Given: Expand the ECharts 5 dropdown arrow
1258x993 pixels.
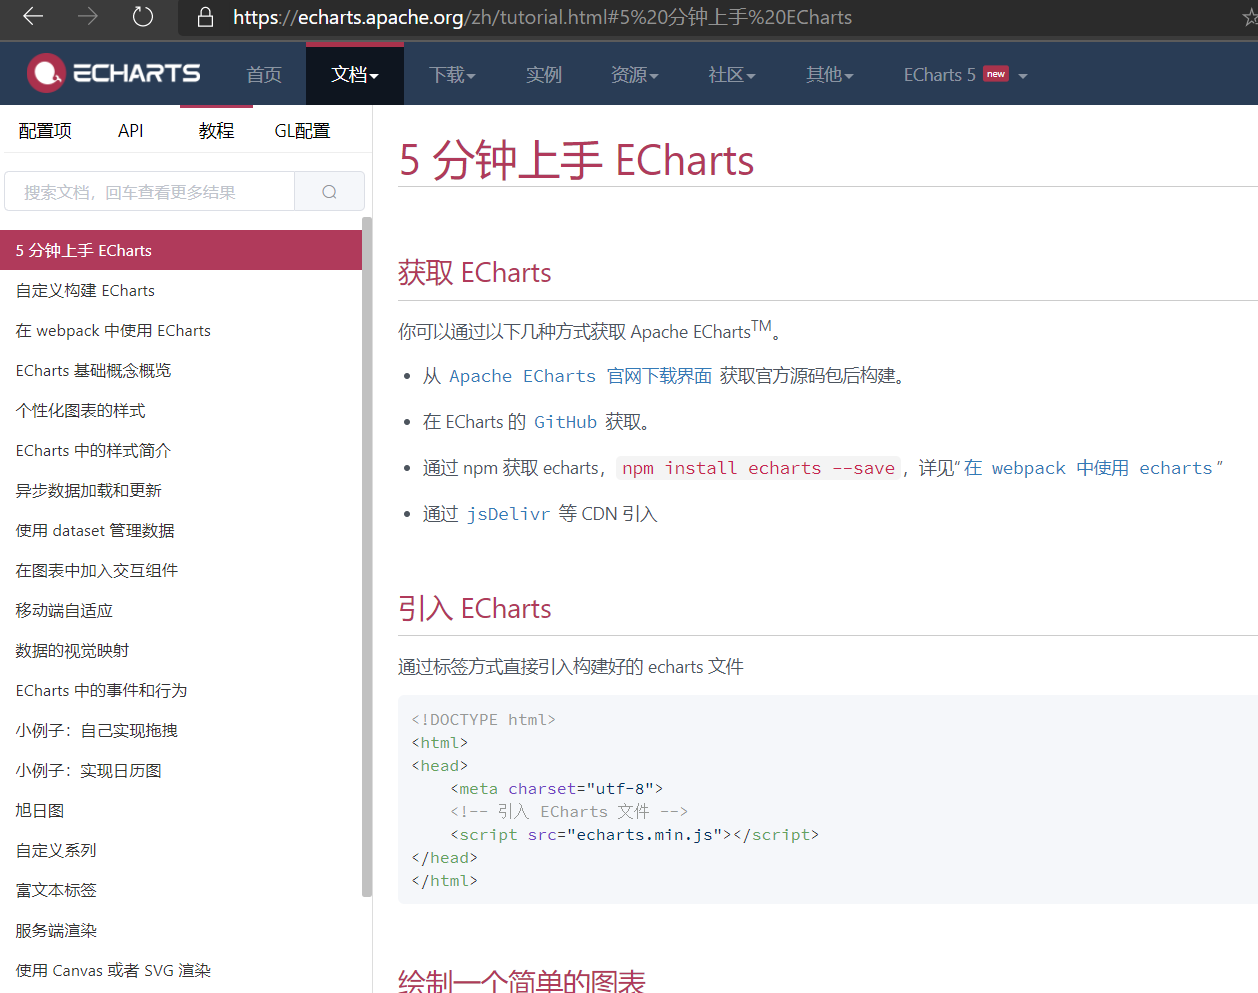Looking at the screenshot, I should (x=1022, y=76).
